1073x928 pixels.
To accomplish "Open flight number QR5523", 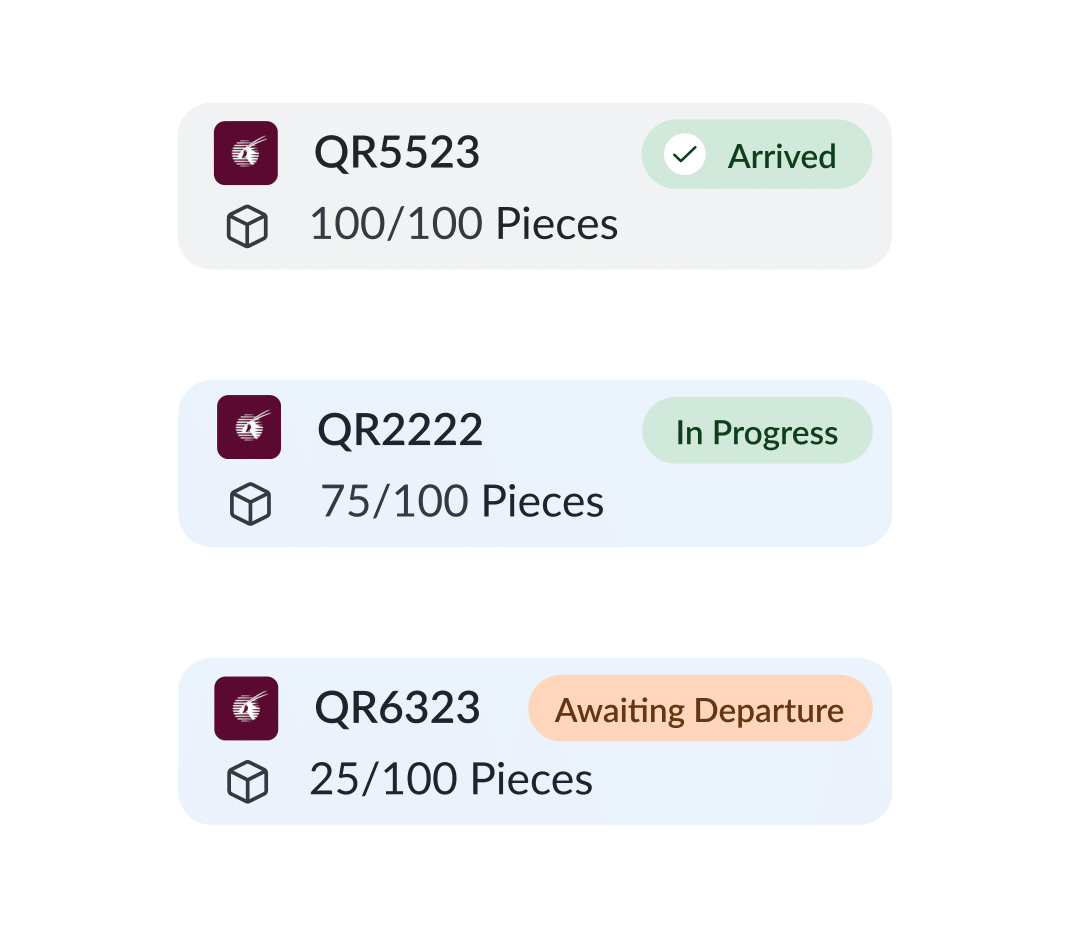I will coord(397,152).
